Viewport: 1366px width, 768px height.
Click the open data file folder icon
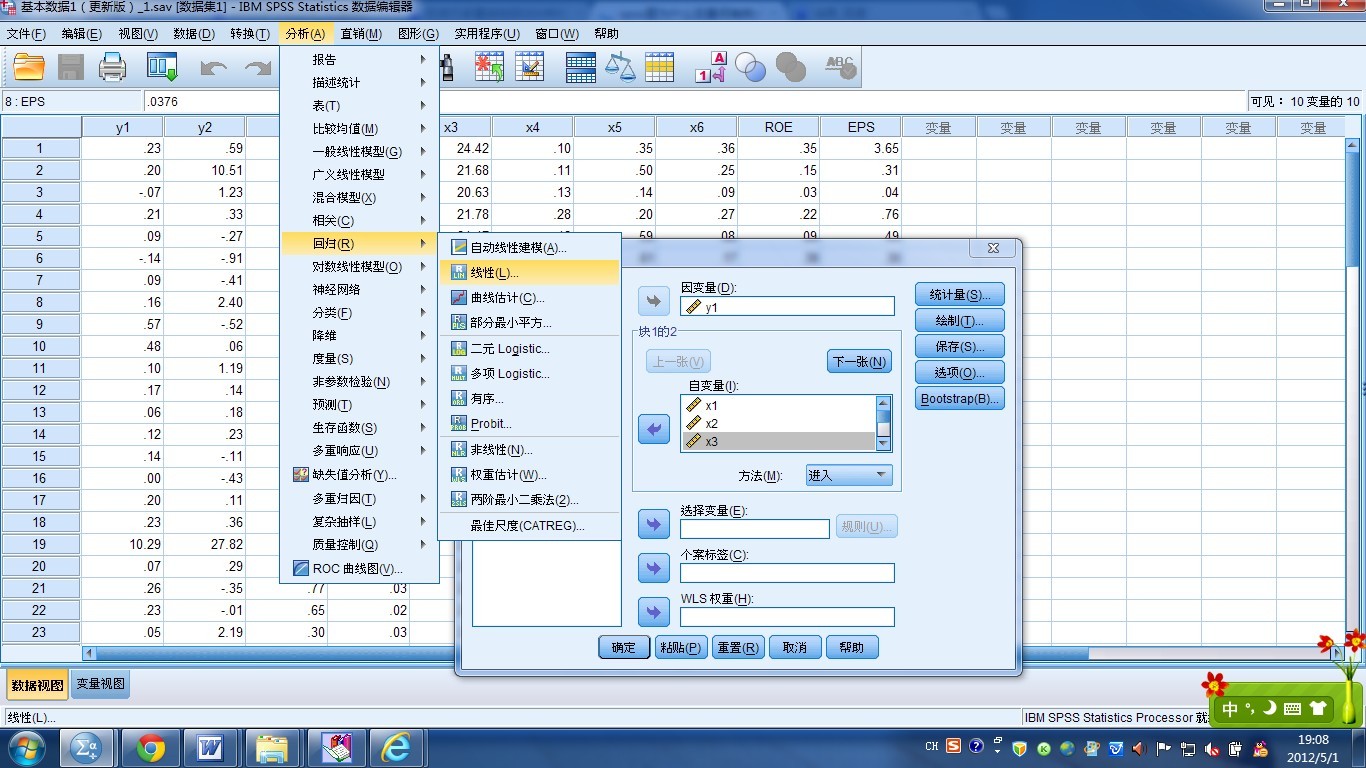click(29, 67)
